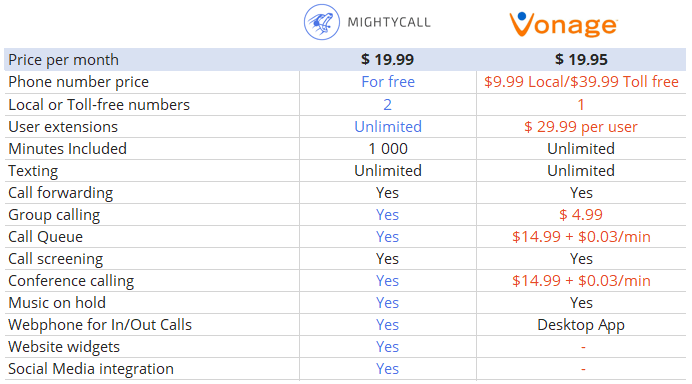Click the Vonage logo
The height and width of the screenshot is (384, 692).
(564, 24)
